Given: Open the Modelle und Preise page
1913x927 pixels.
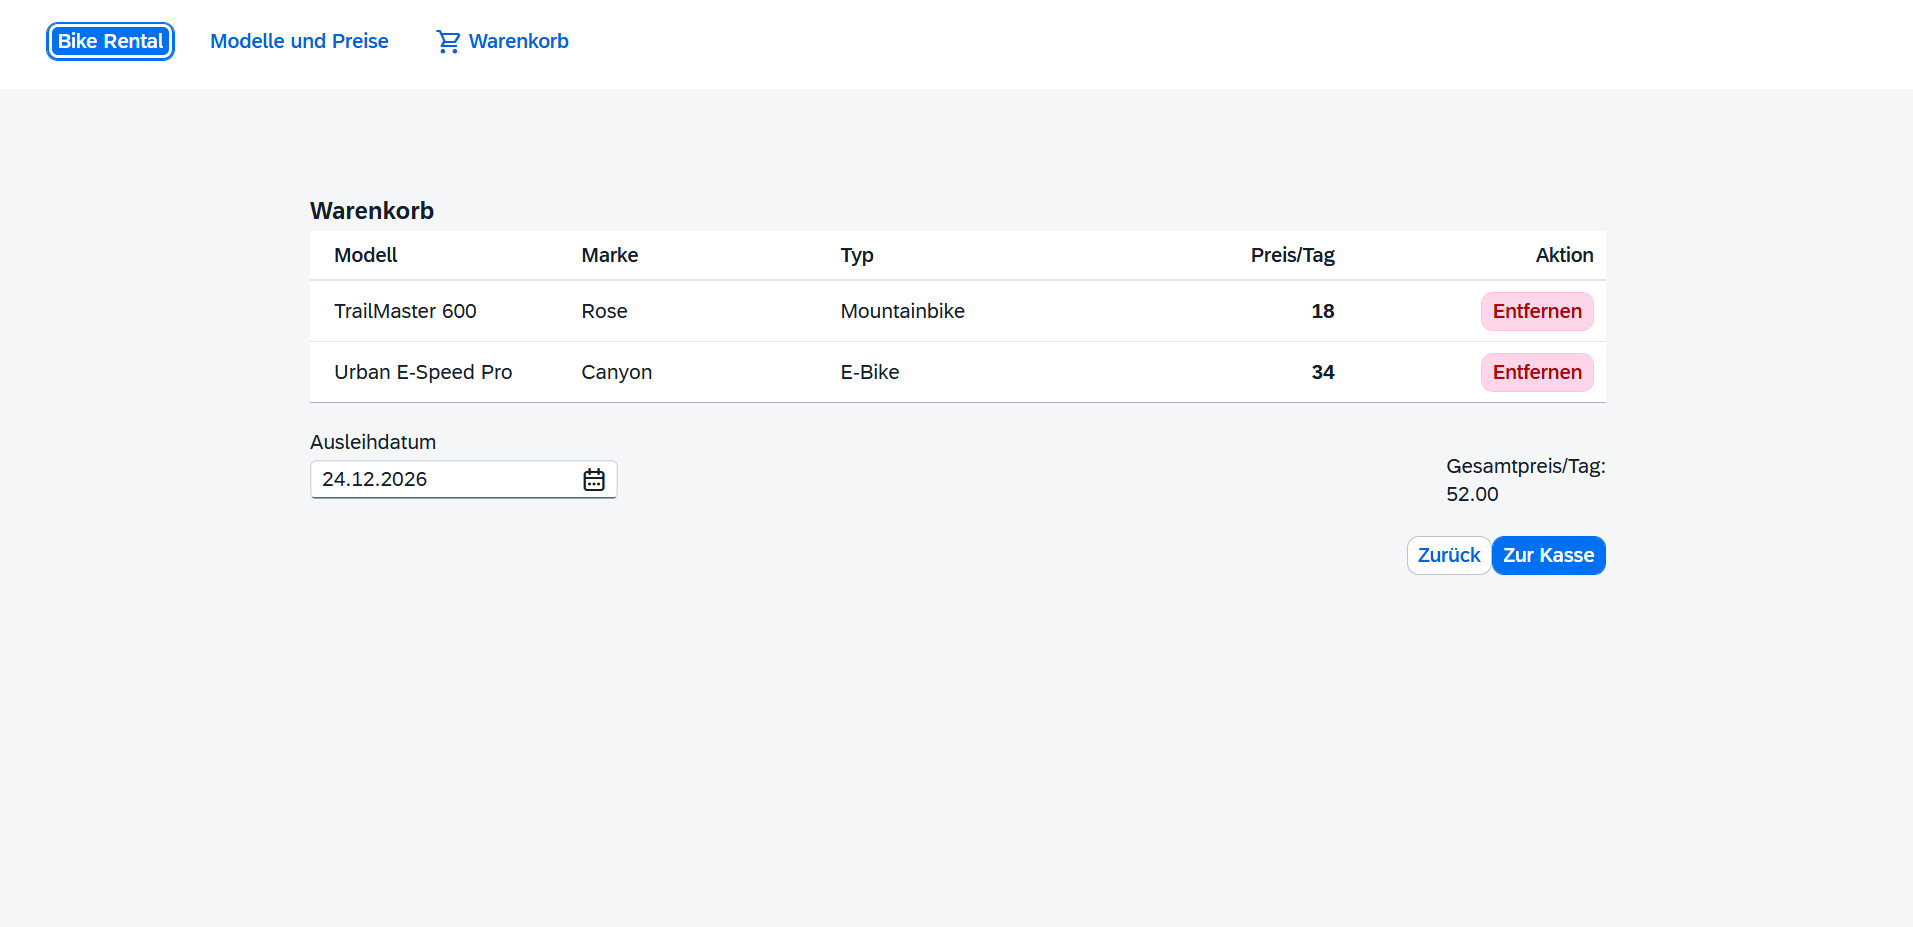Looking at the screenshot, I should [299, 42].
